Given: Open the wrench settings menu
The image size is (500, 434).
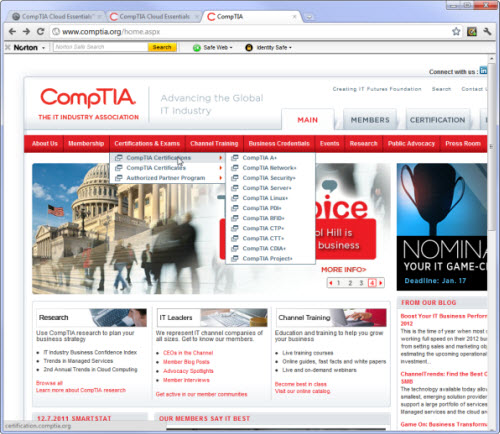Looking at the screenshot, I should click(x=487, y=32).
